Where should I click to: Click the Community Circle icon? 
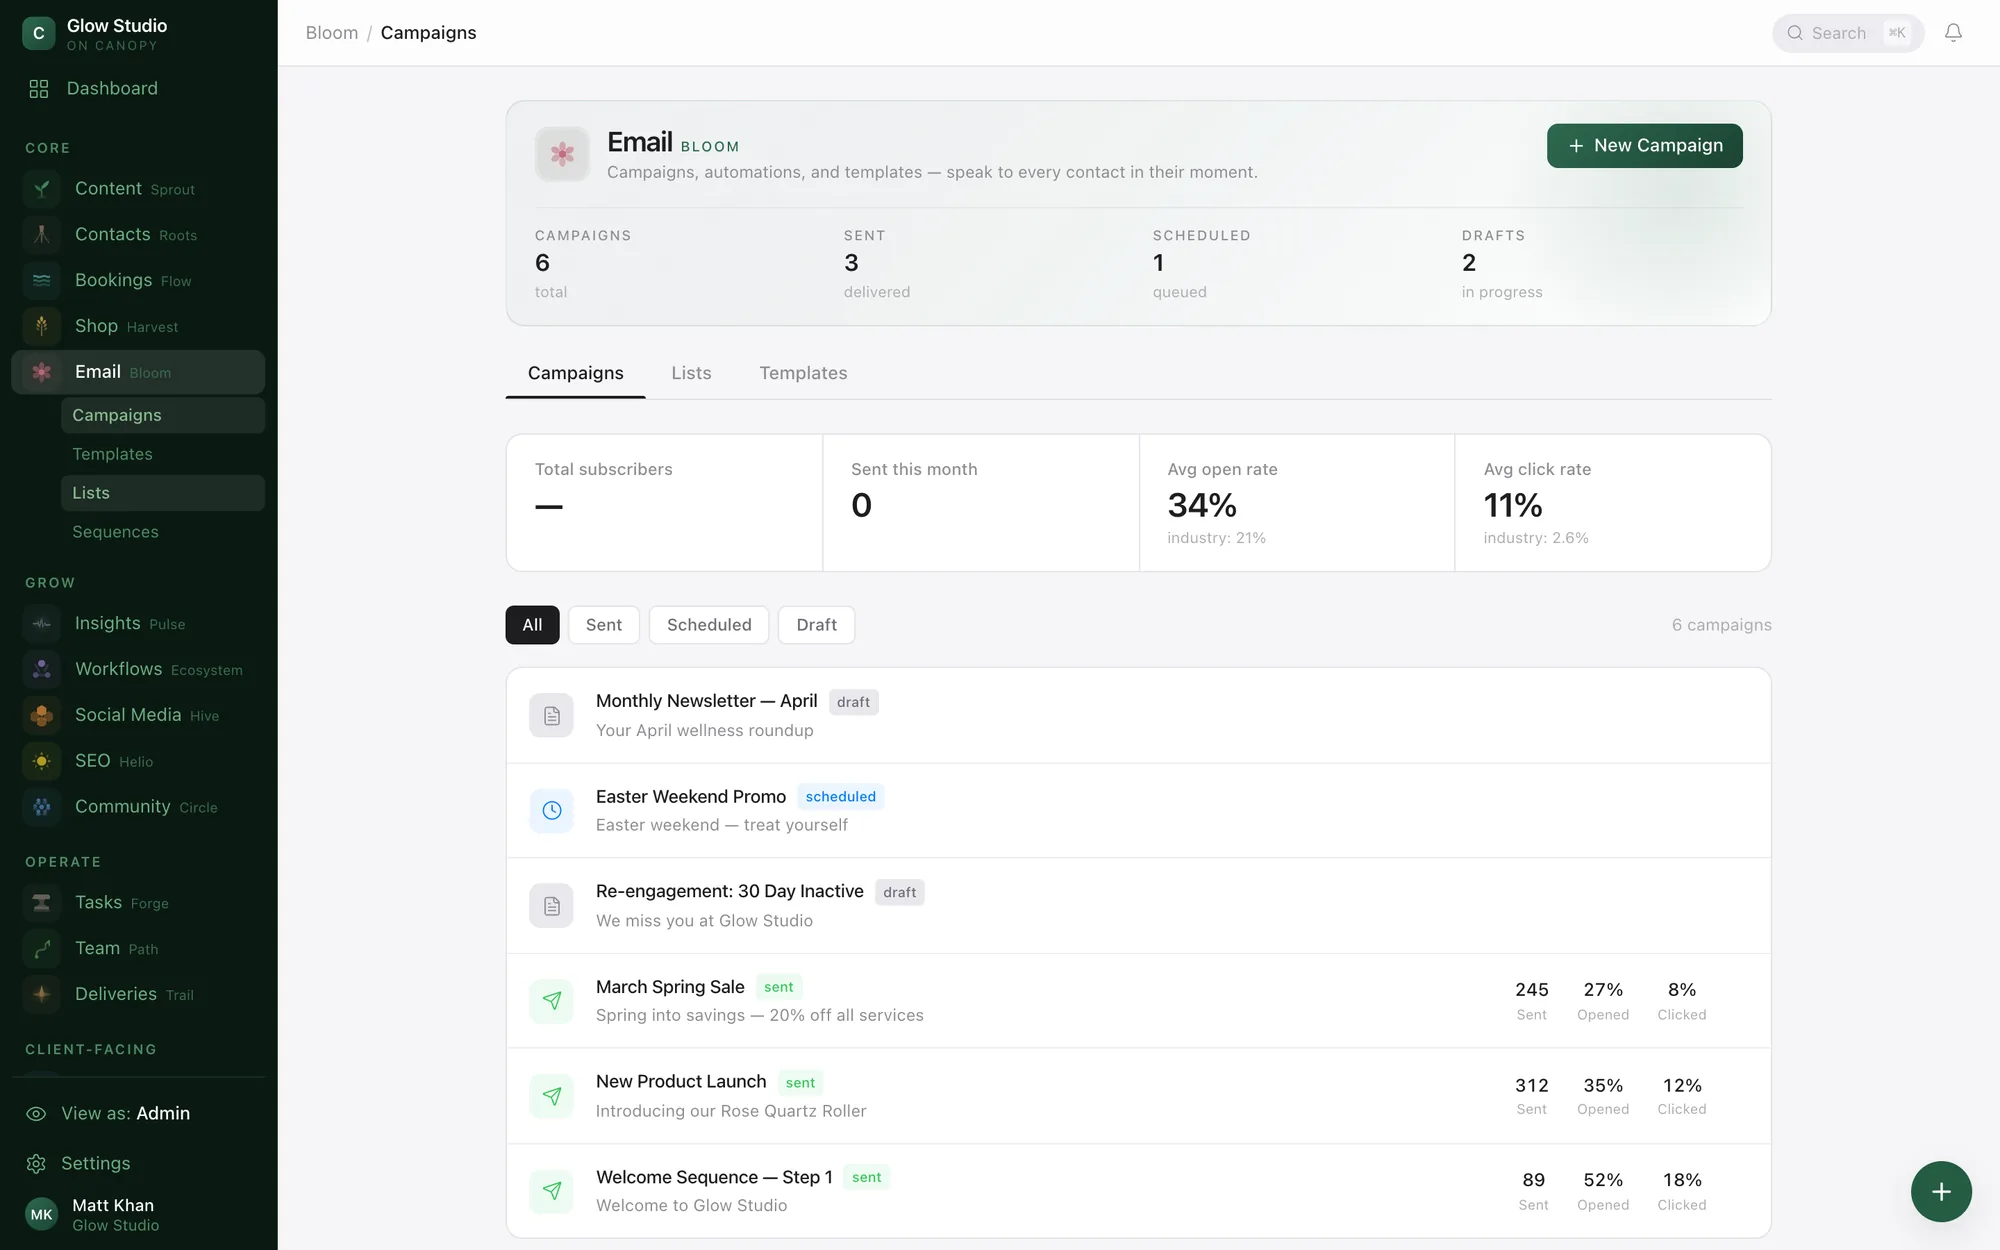42,807
